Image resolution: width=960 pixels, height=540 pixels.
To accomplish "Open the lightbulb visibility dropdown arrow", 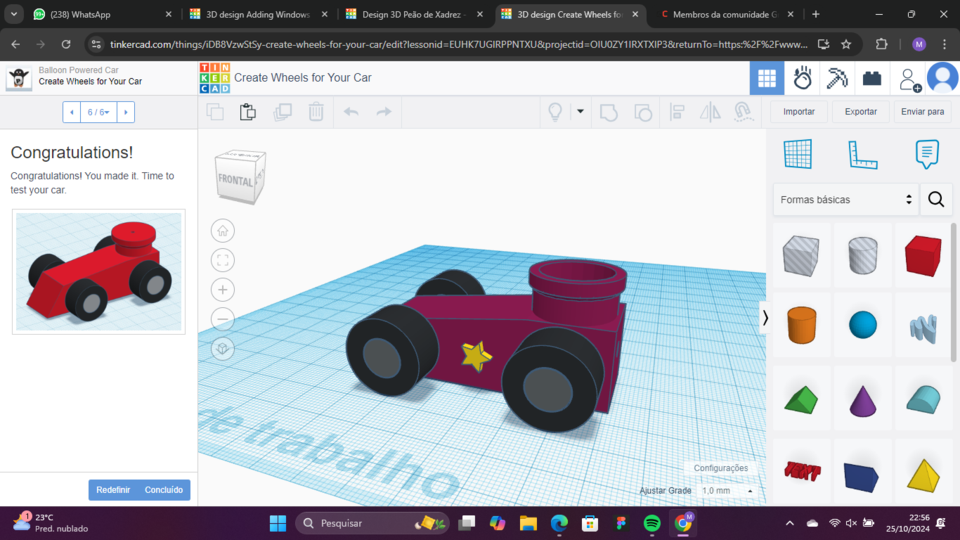I will click(580, 111).
